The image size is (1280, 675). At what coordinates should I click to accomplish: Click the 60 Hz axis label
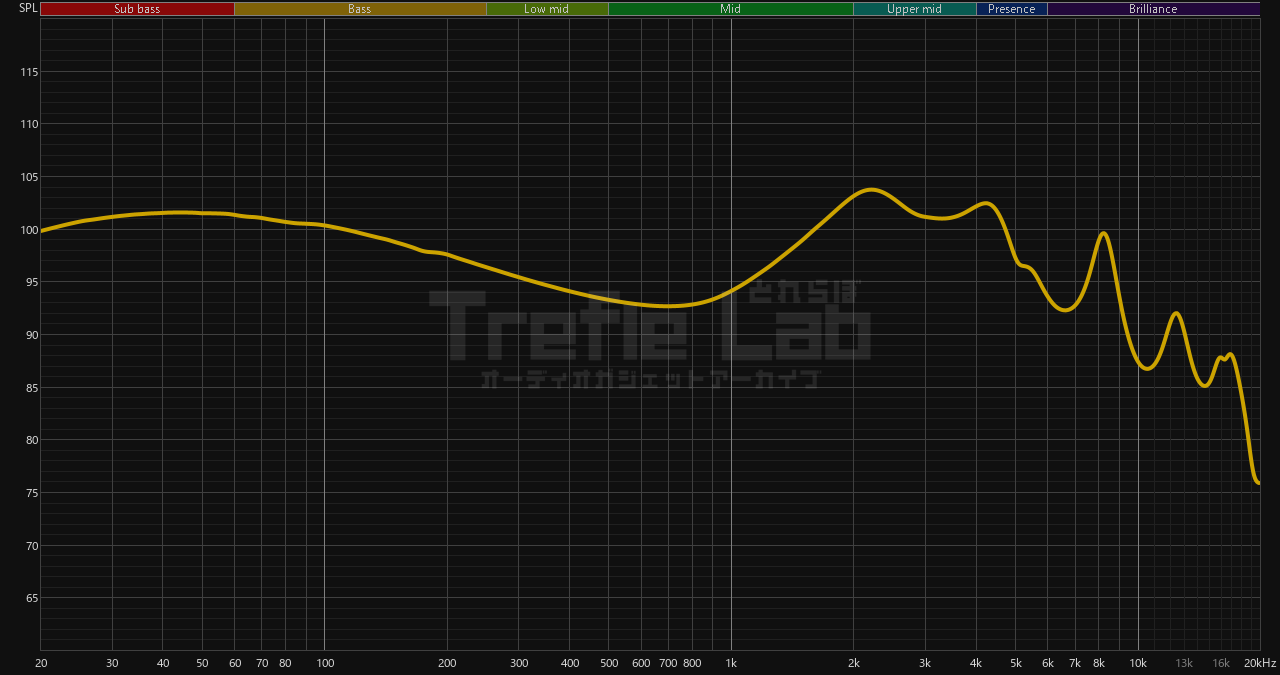click(234, 663)
